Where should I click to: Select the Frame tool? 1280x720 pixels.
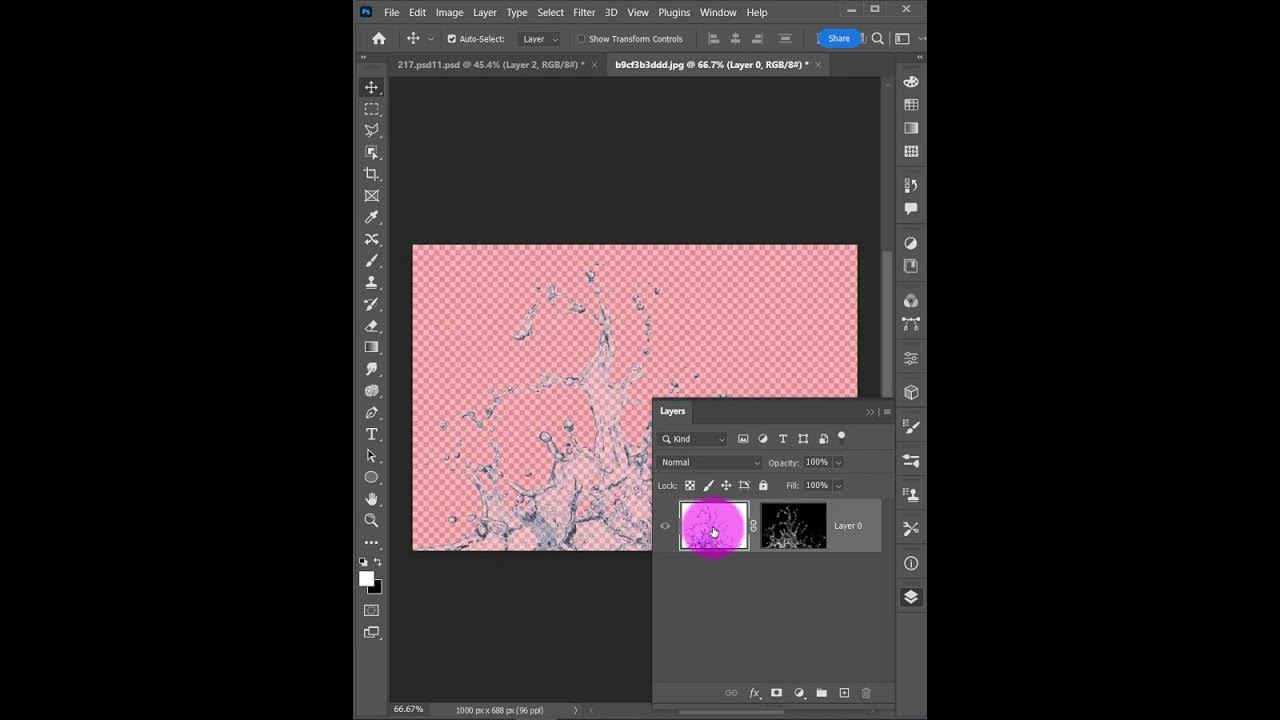[372, 196]
